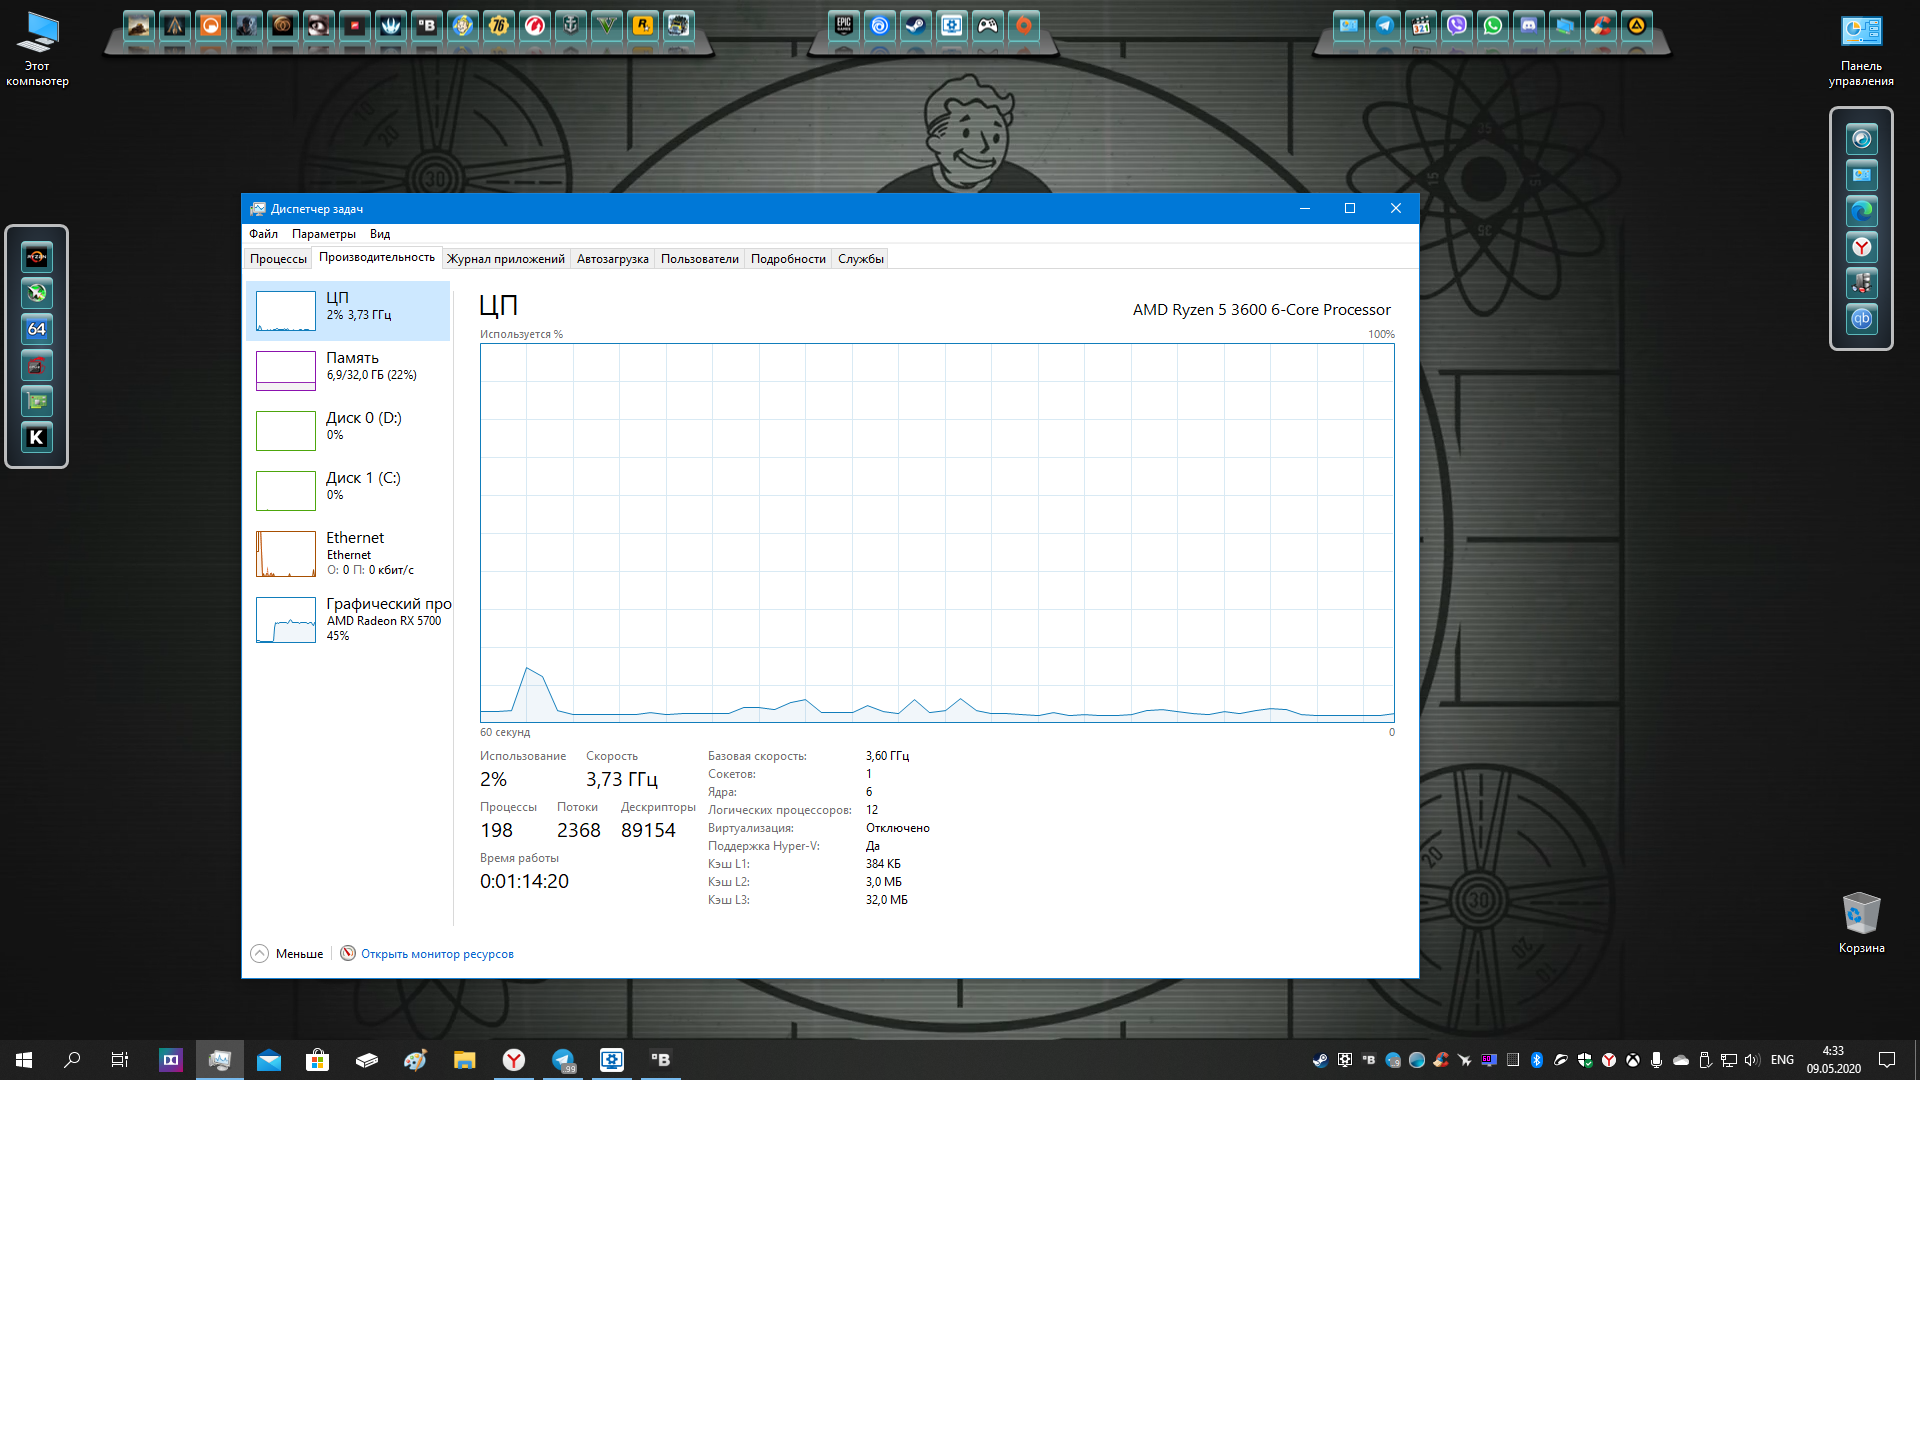Open the volume tray icon
This screenshot has width=1920, height=1440.
pos(1752,1060)
